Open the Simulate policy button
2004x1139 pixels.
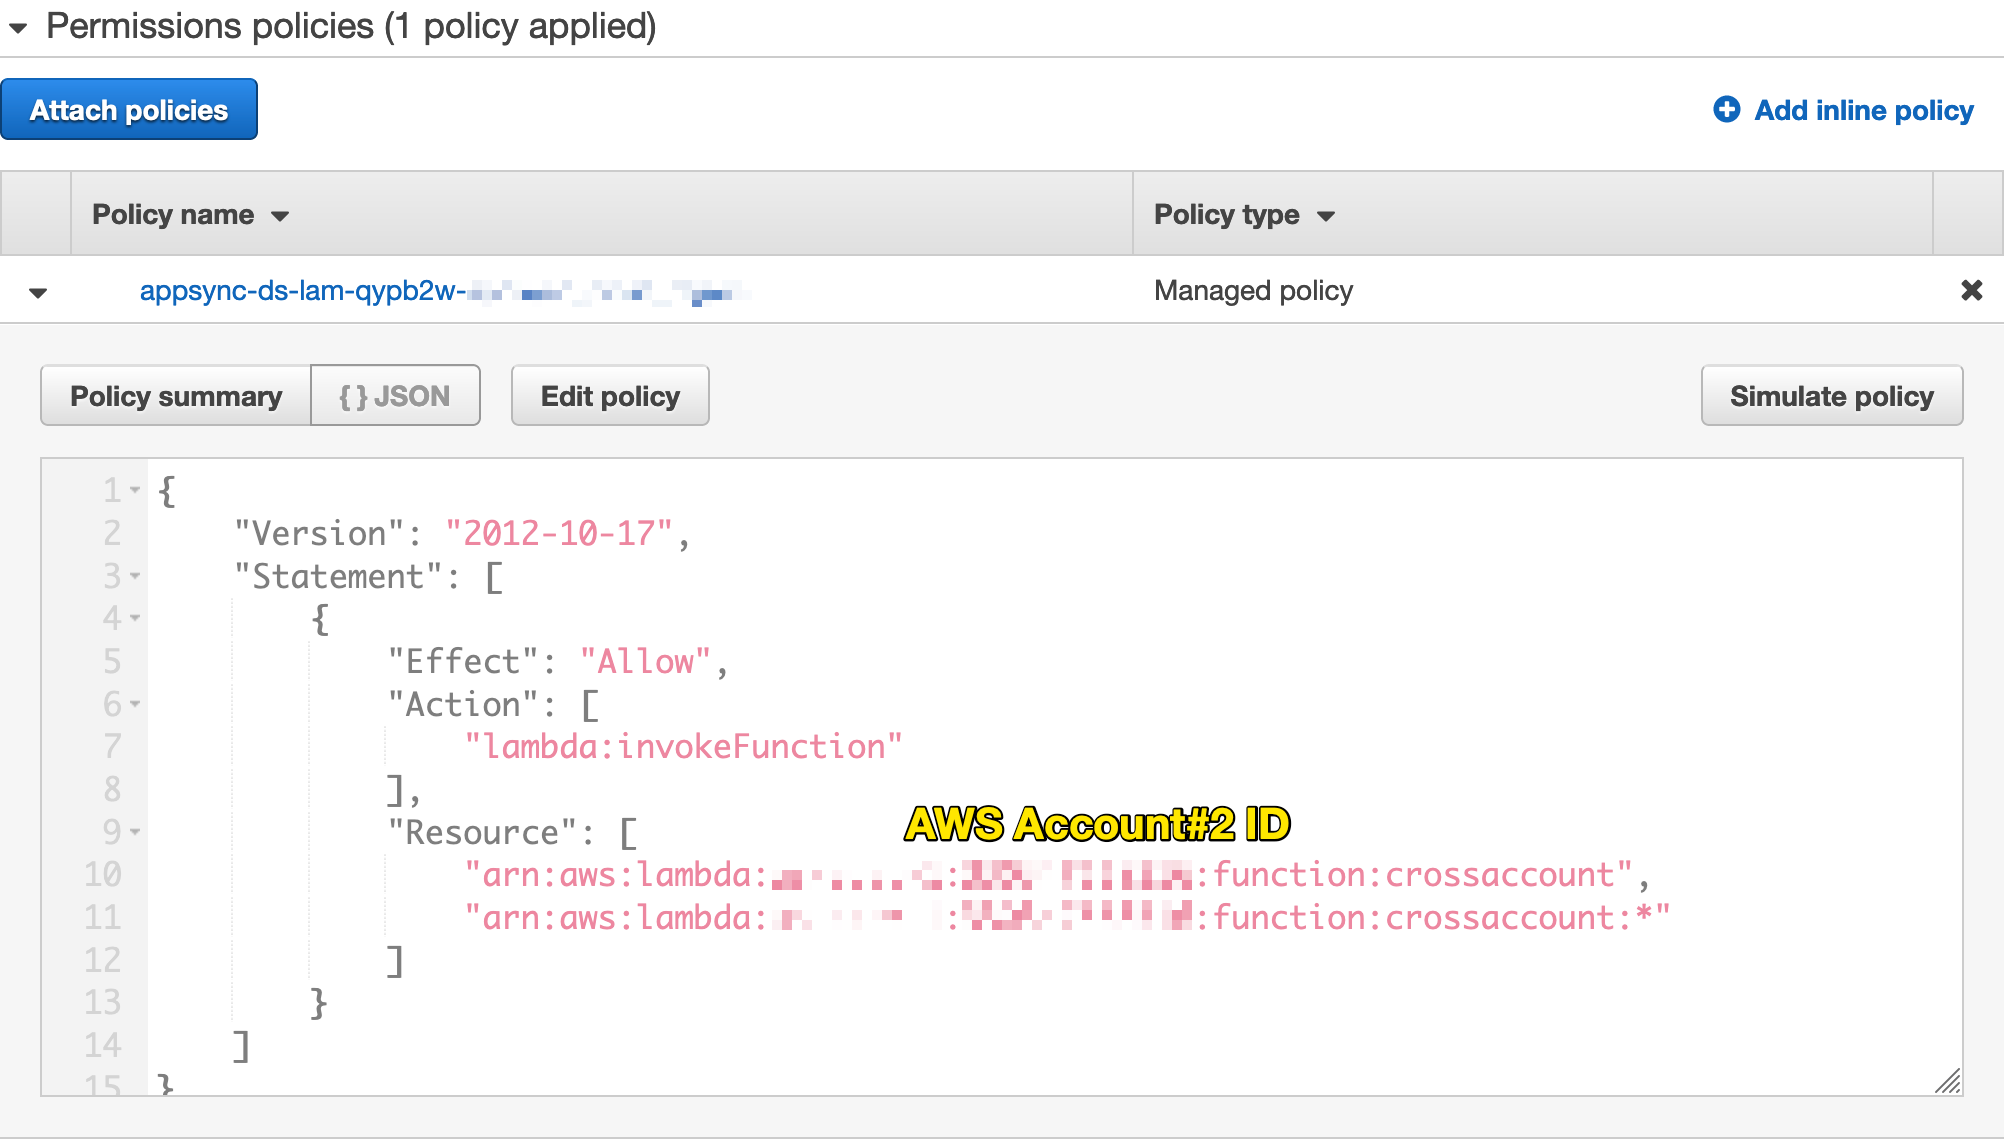(x=1832, y=396)
